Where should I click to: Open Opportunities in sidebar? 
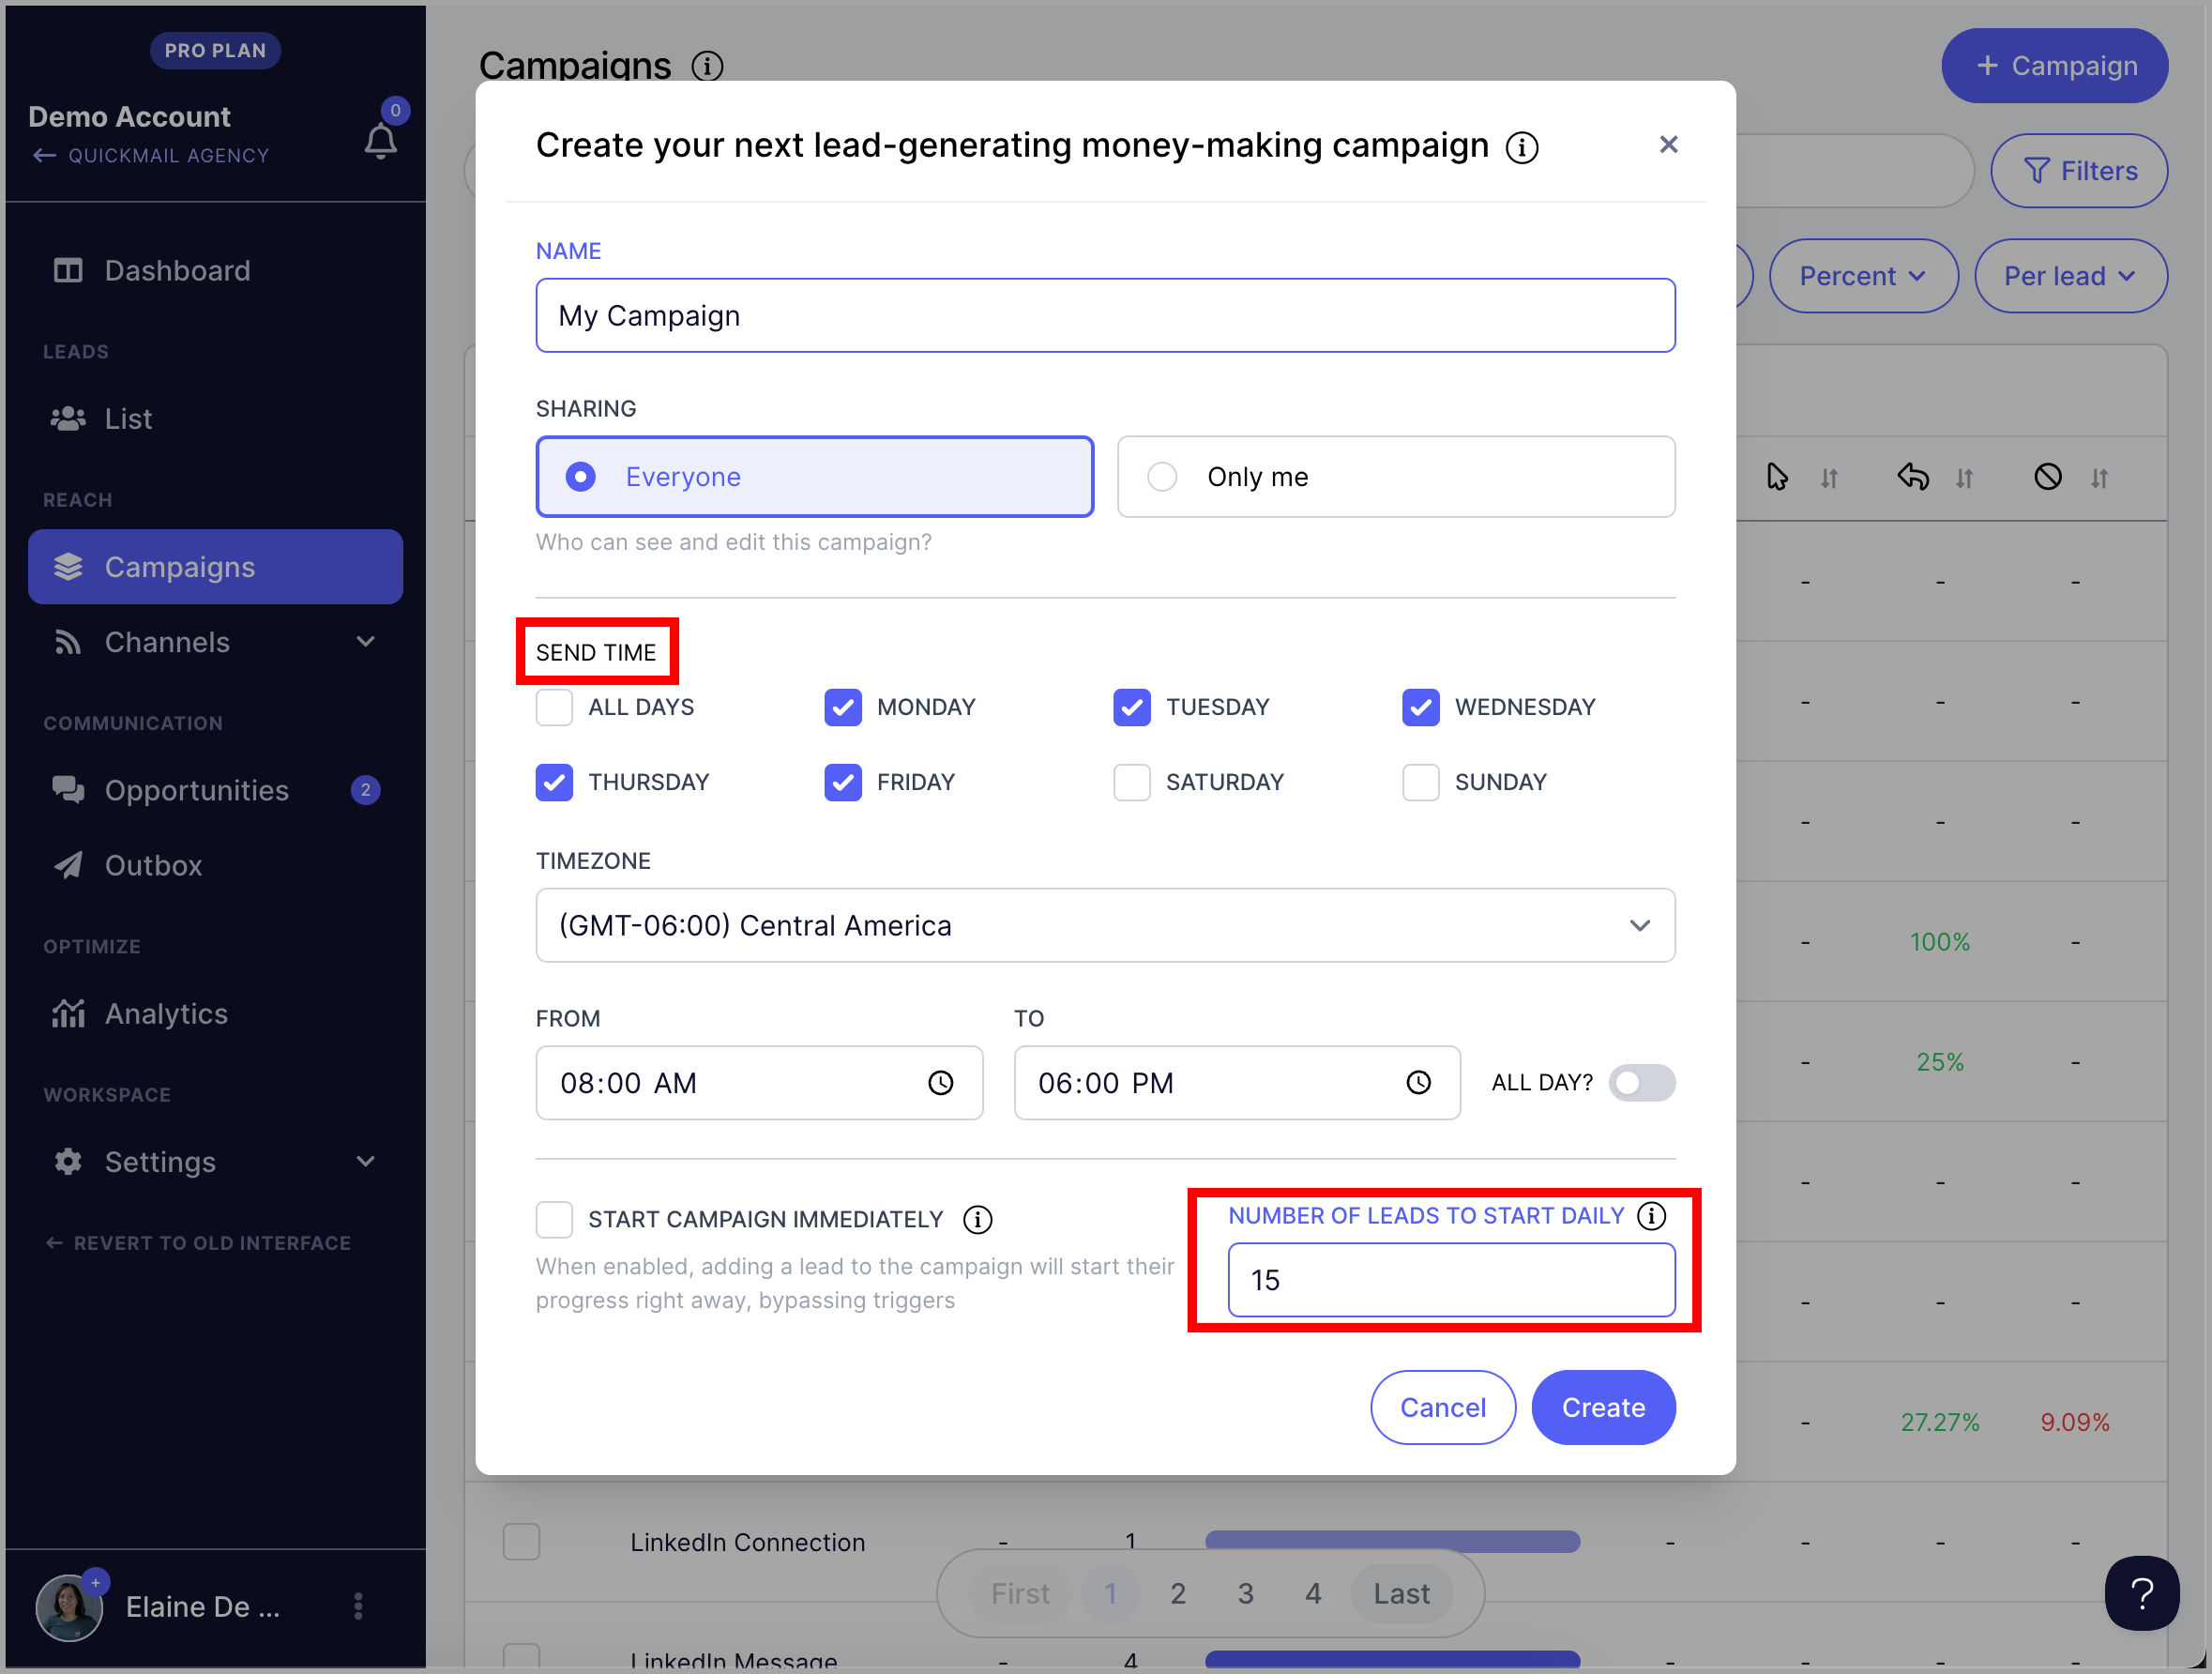pyautogui.click(x=215, y=790)
